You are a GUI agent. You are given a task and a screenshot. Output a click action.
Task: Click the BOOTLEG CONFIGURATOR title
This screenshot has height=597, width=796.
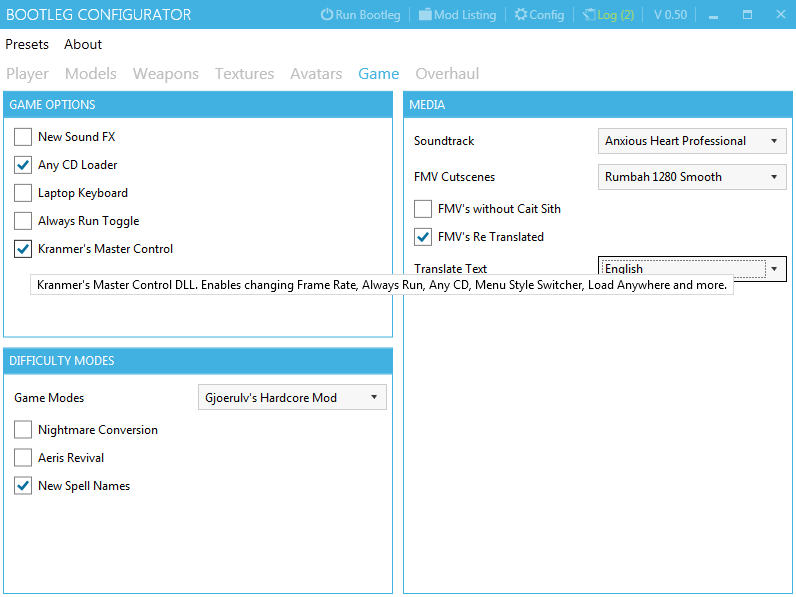98,14
